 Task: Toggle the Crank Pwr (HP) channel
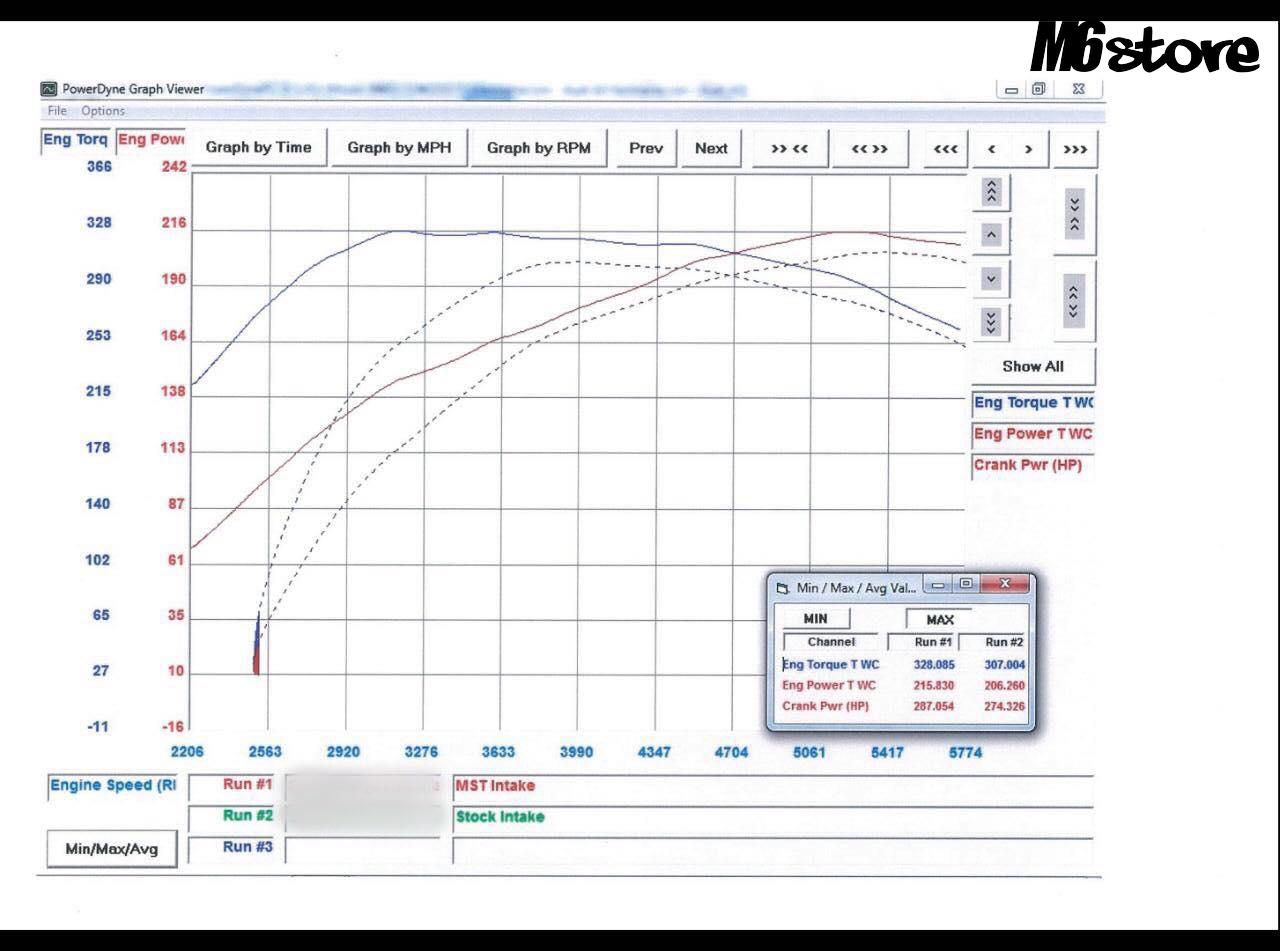point(1033,465)
